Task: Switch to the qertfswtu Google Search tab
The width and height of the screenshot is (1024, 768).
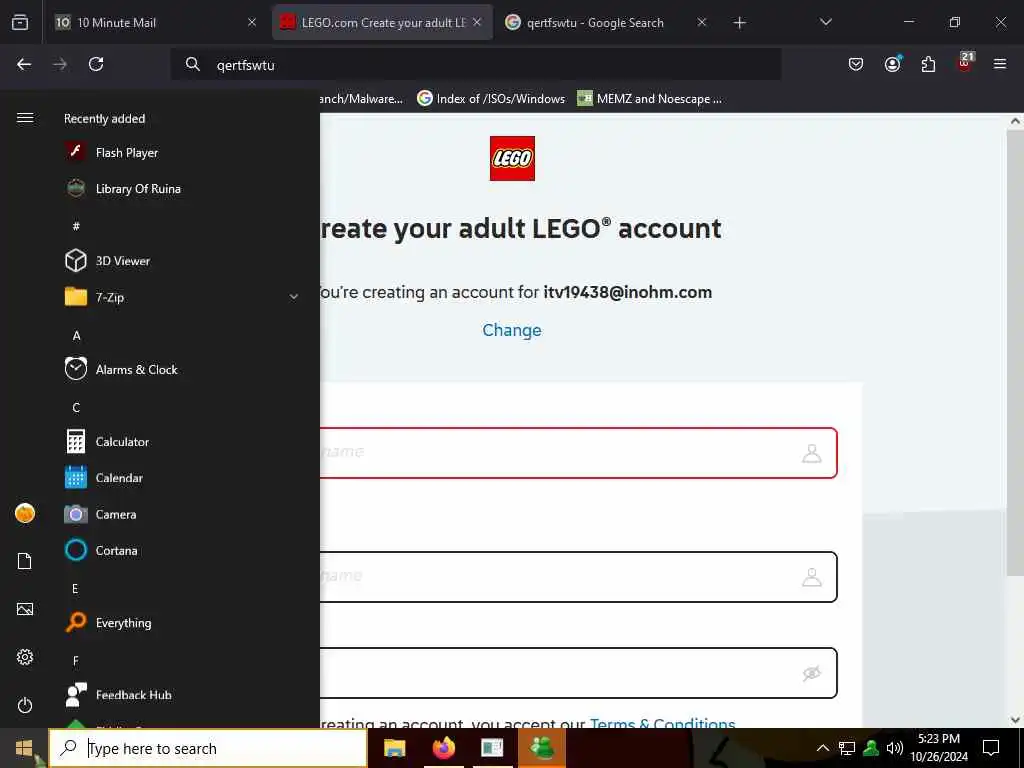Action: point(605,22)
